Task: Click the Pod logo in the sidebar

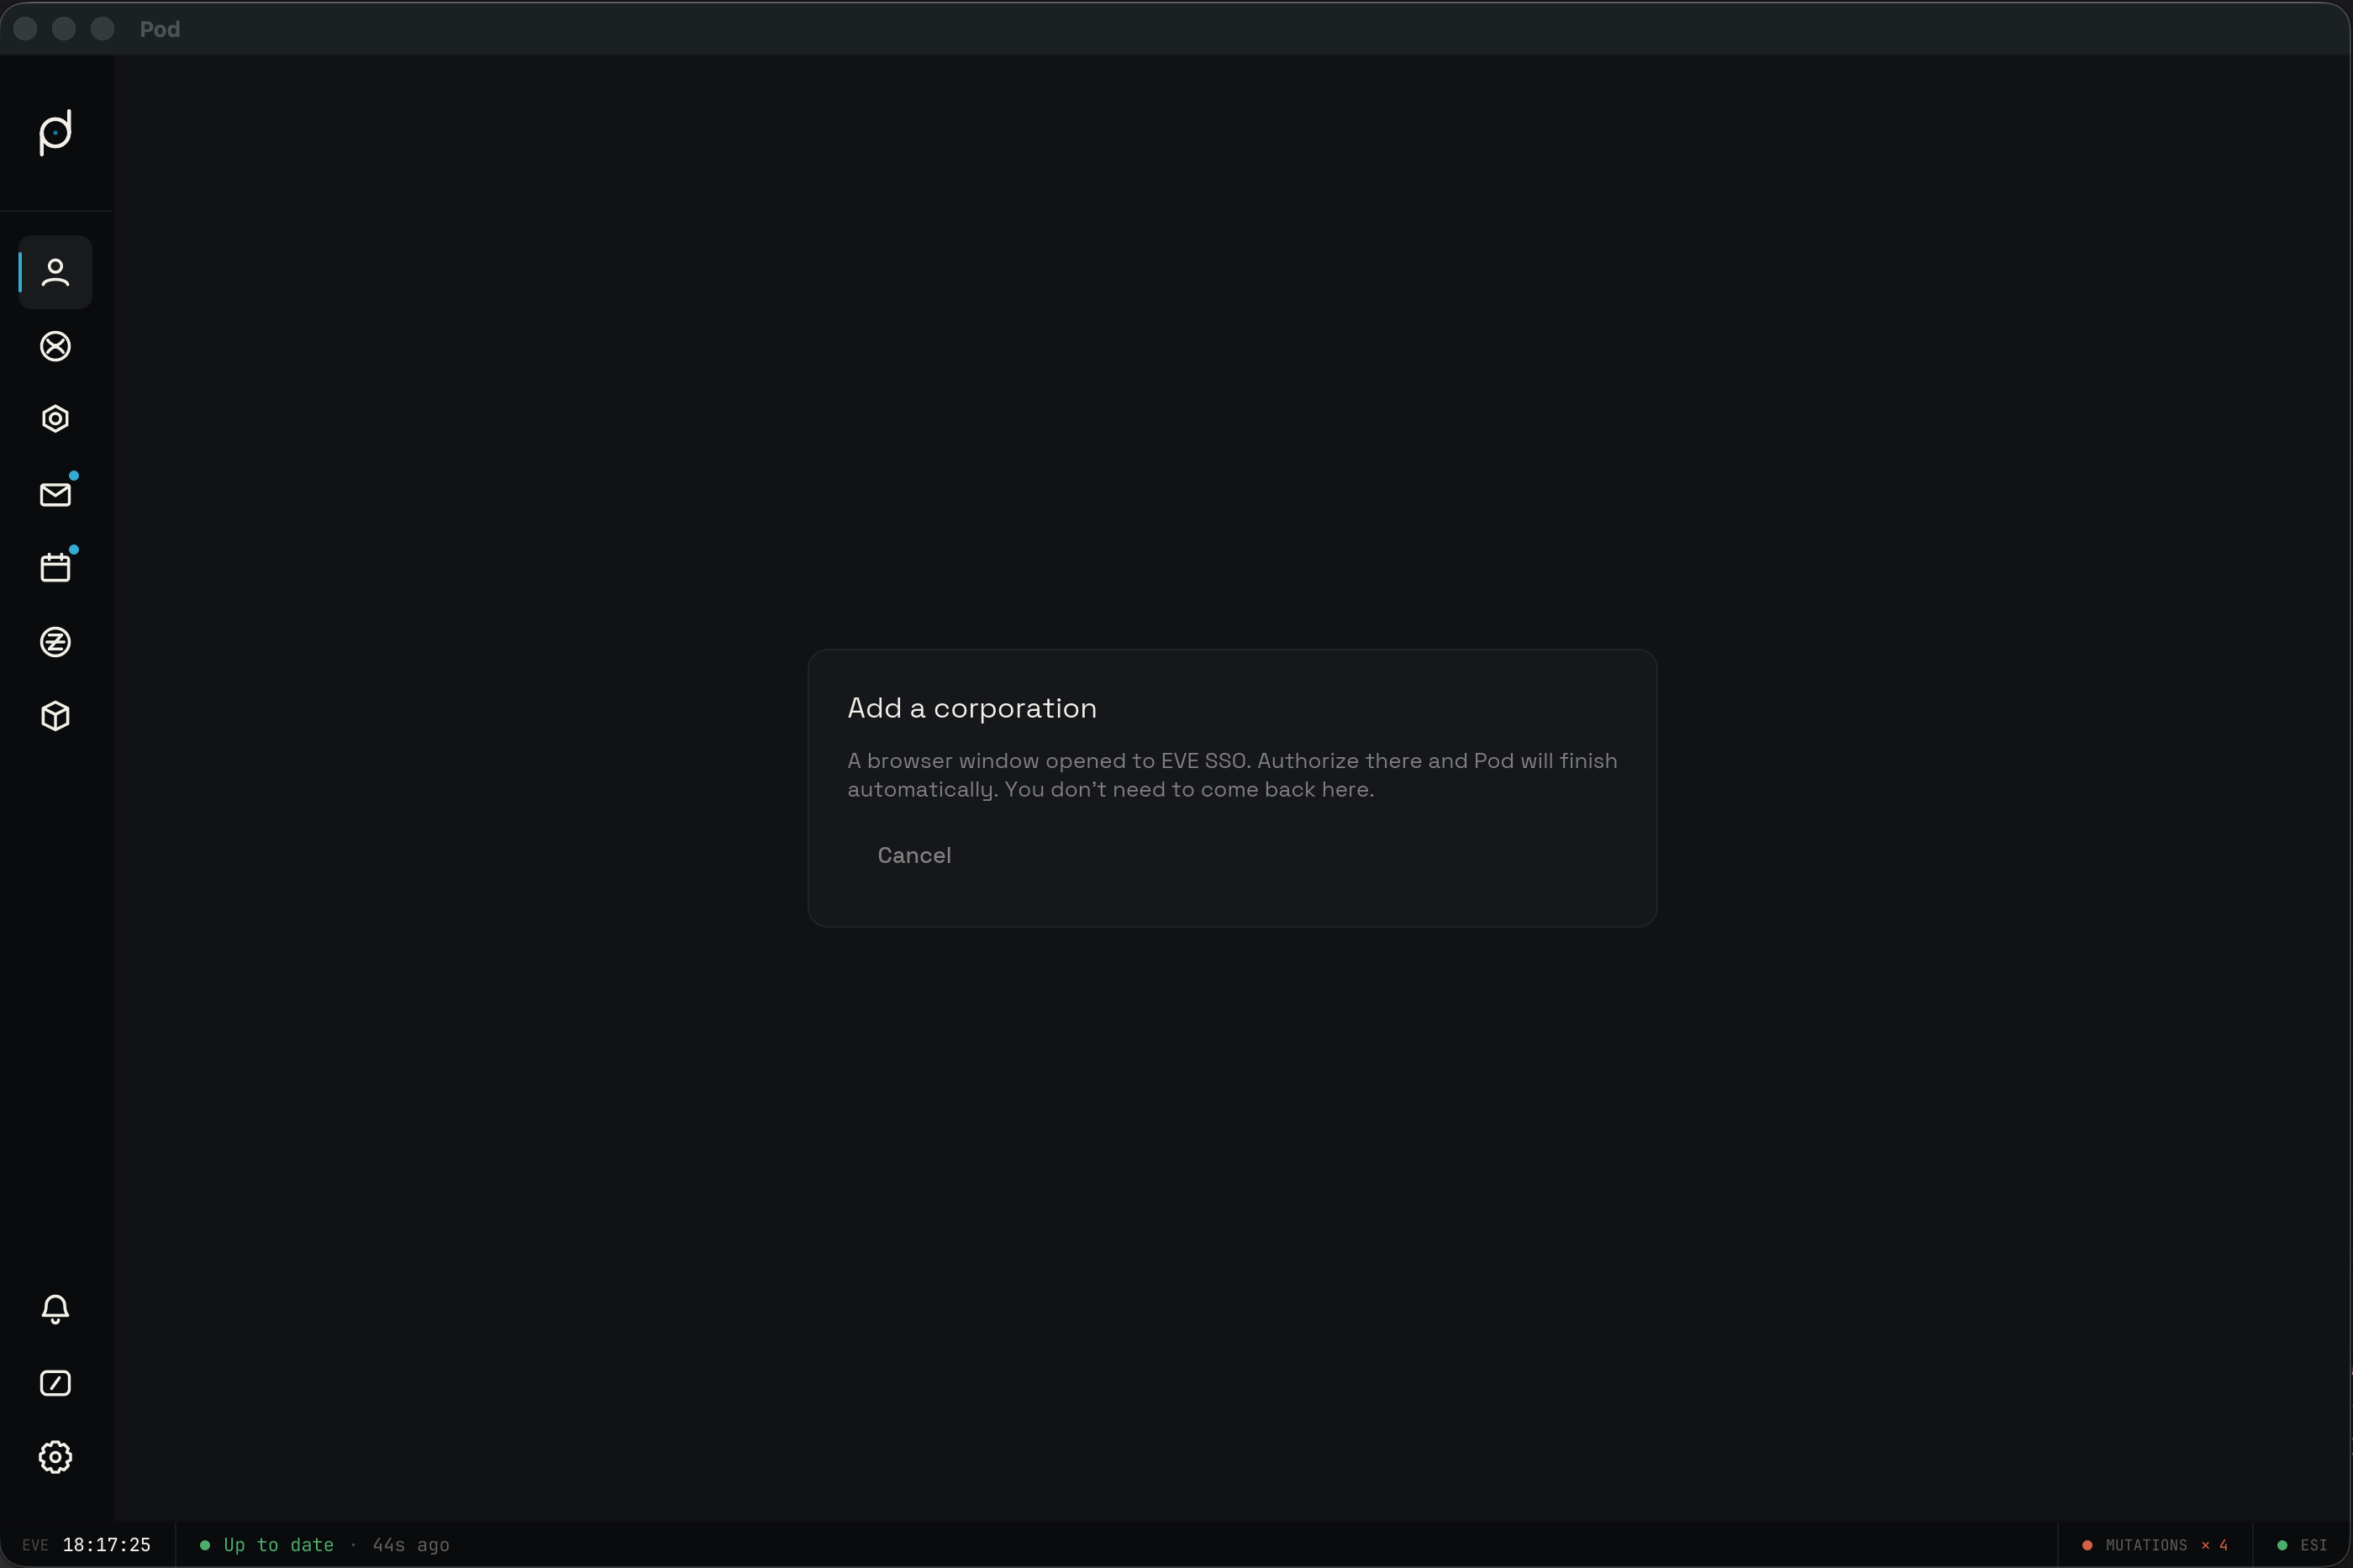Action: [x=55, y=133]
